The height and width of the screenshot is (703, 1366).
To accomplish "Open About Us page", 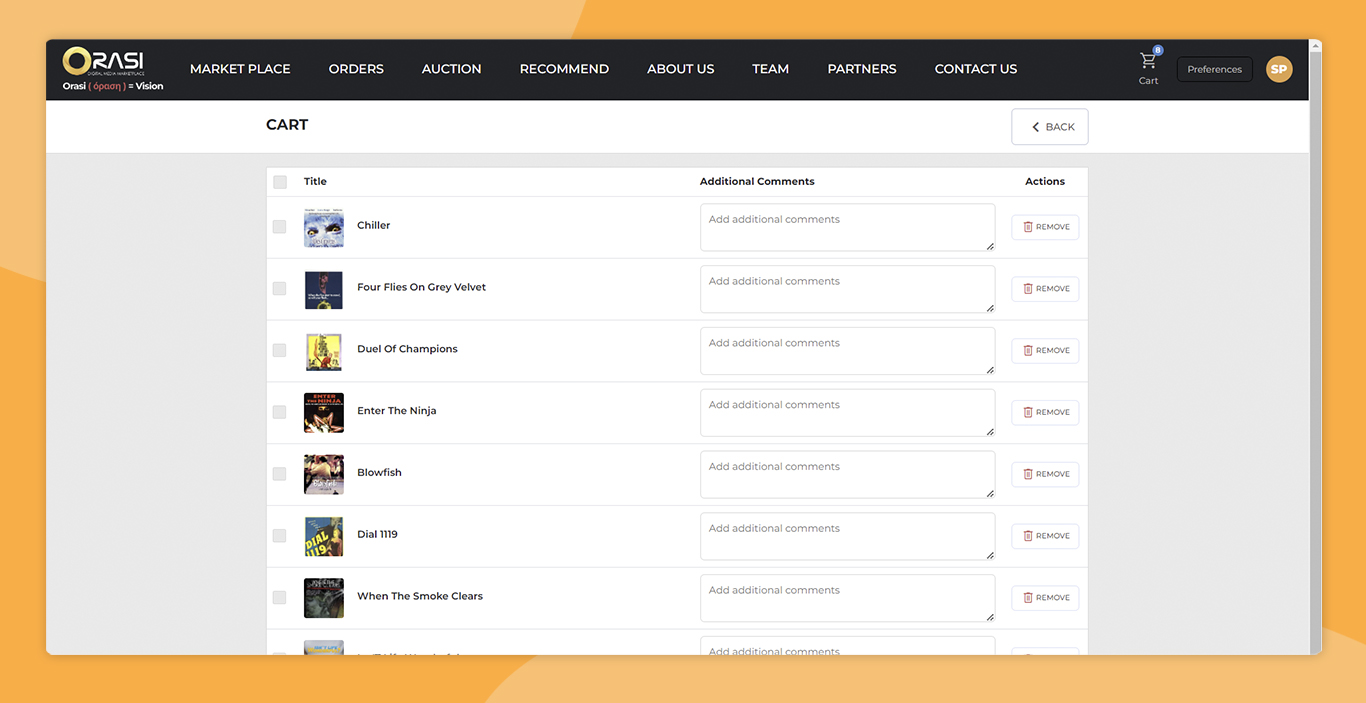I will [681, 69].
